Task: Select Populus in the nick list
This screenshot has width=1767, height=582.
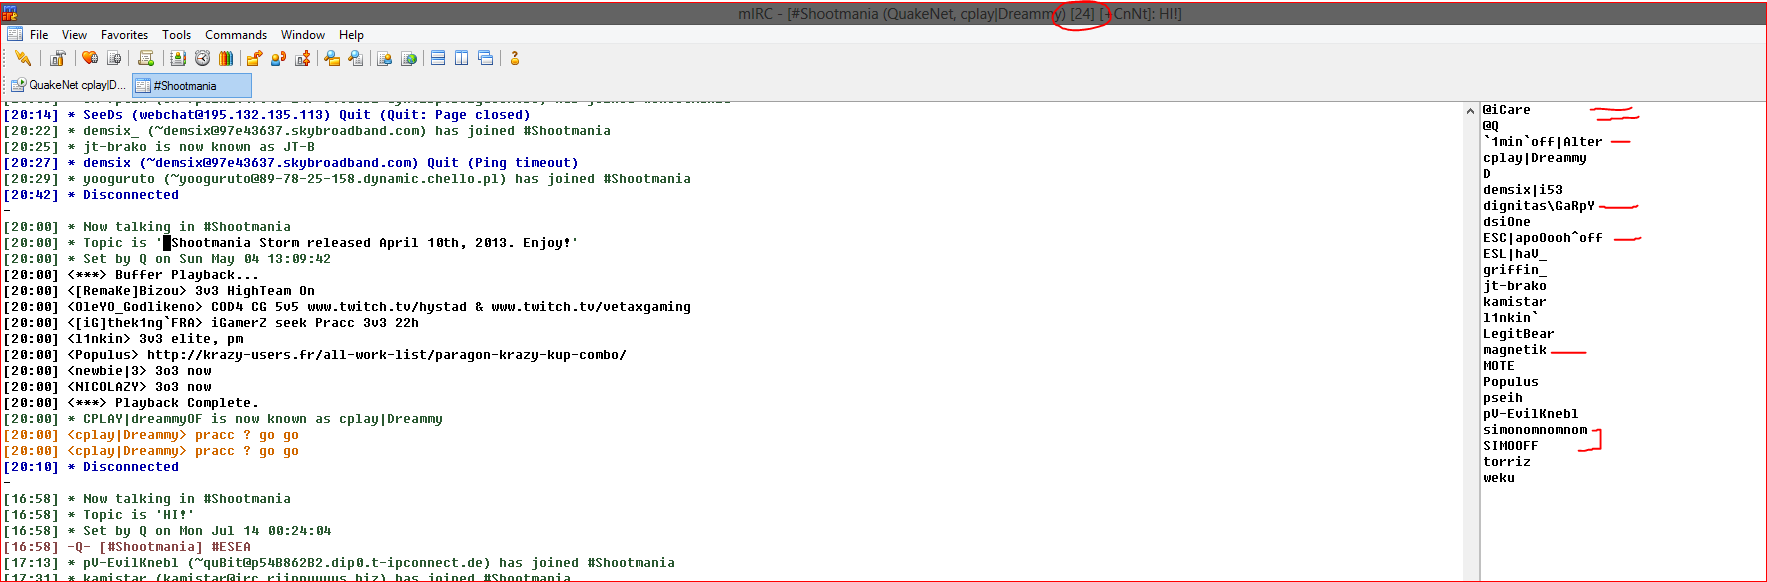Action: point(1510,382)
